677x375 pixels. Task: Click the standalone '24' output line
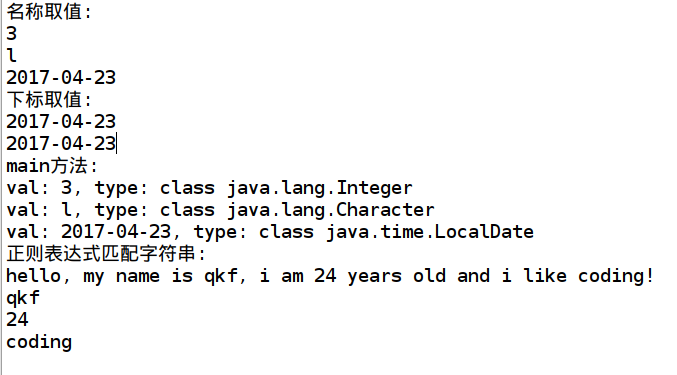coord(17,320)
